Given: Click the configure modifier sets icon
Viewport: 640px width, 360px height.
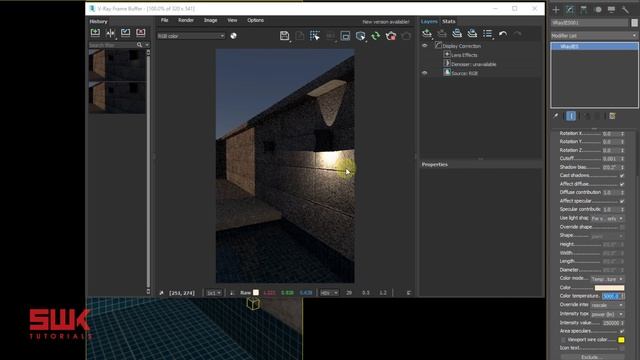Looking at the screenshot, I should (612, 116).
